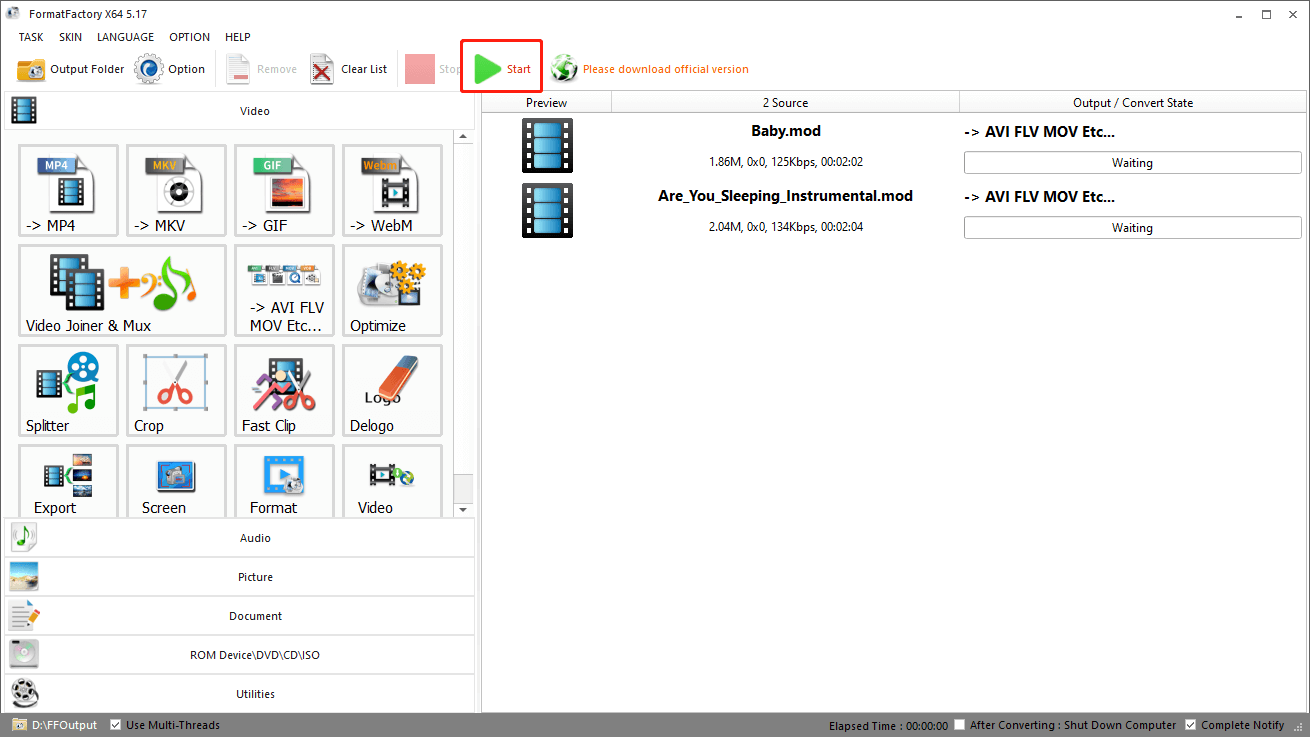Toggle the Use Multi-Threads checkbox
The width and height of the screenshot is (1310, 737).
116,725
